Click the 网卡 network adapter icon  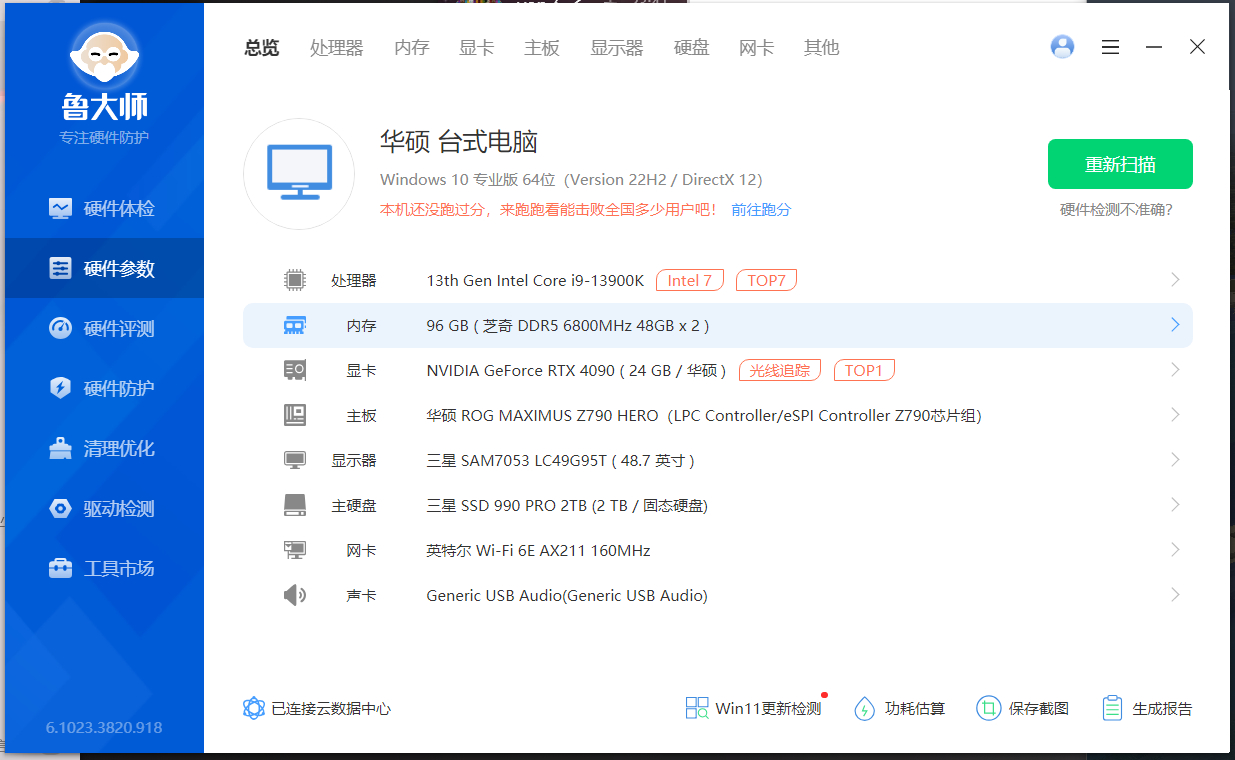[x=294, y=551]
